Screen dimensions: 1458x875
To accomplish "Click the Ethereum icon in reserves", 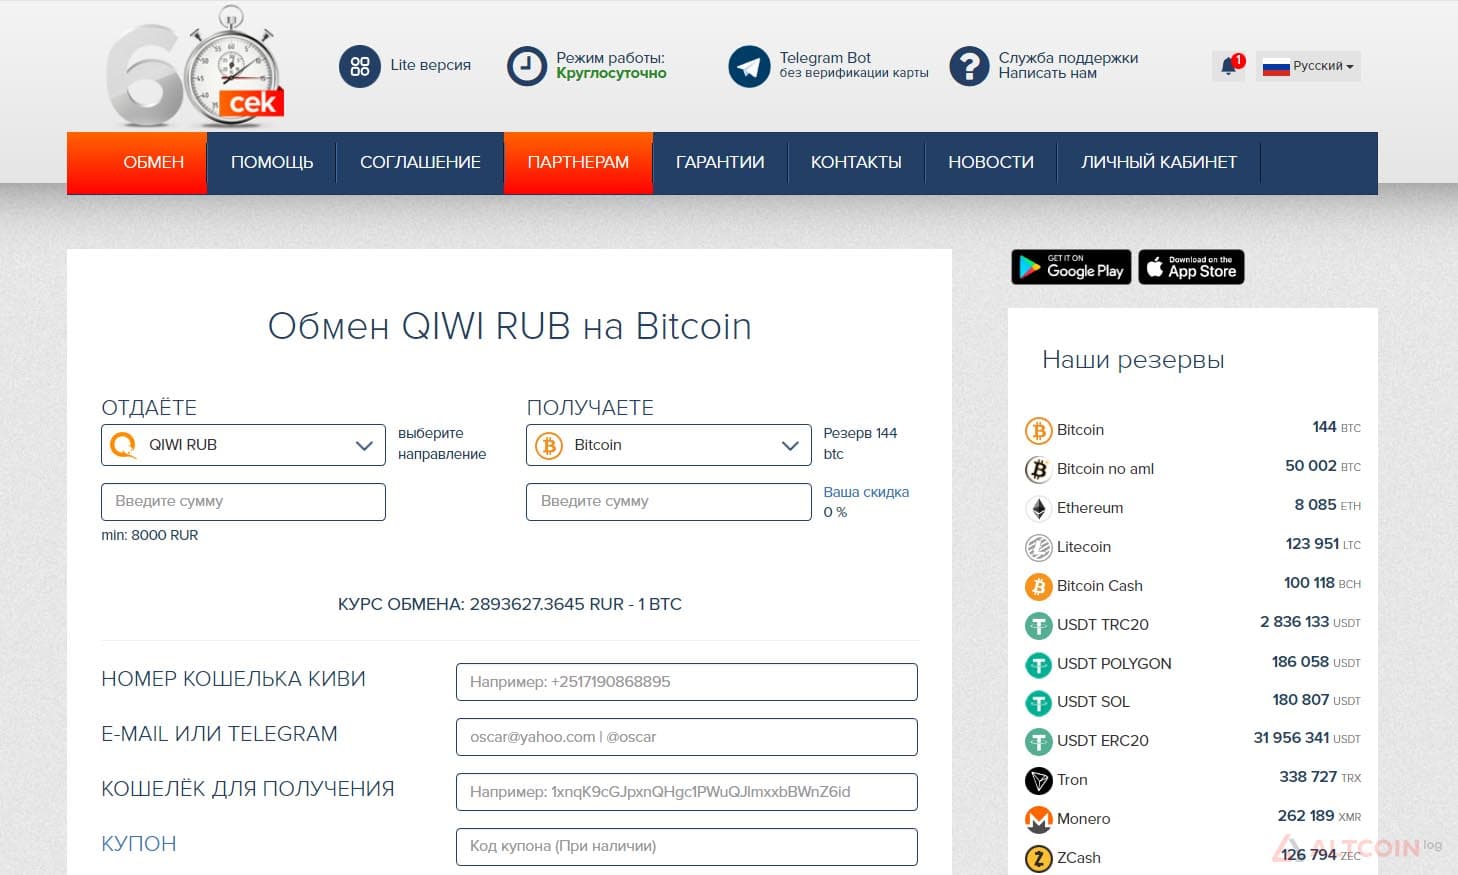I will click(x=1038, y=508).
